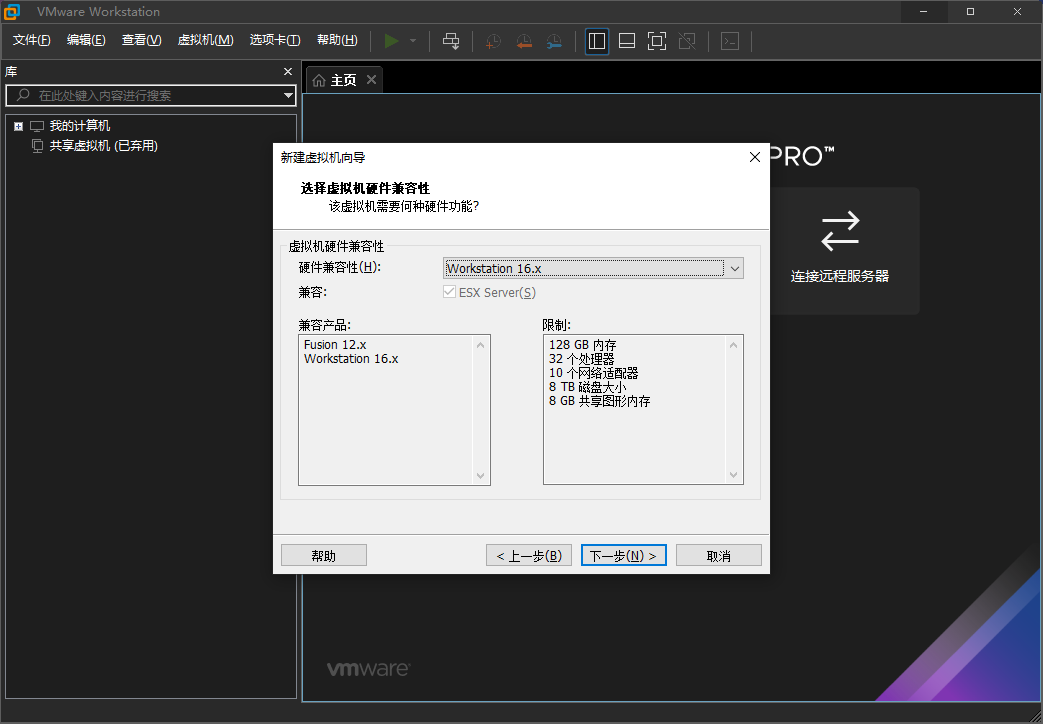Screen dimensions: 1043x724
Task: Switch to the 主页 tab
Action: pyautogui.click(x=344, y=81)
